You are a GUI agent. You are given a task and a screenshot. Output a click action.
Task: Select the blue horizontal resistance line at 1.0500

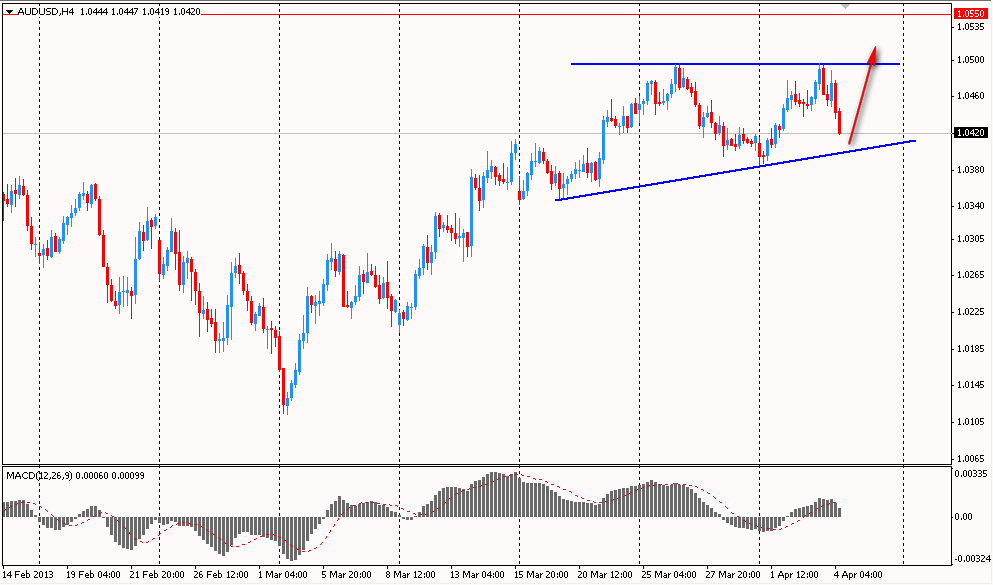735,64
